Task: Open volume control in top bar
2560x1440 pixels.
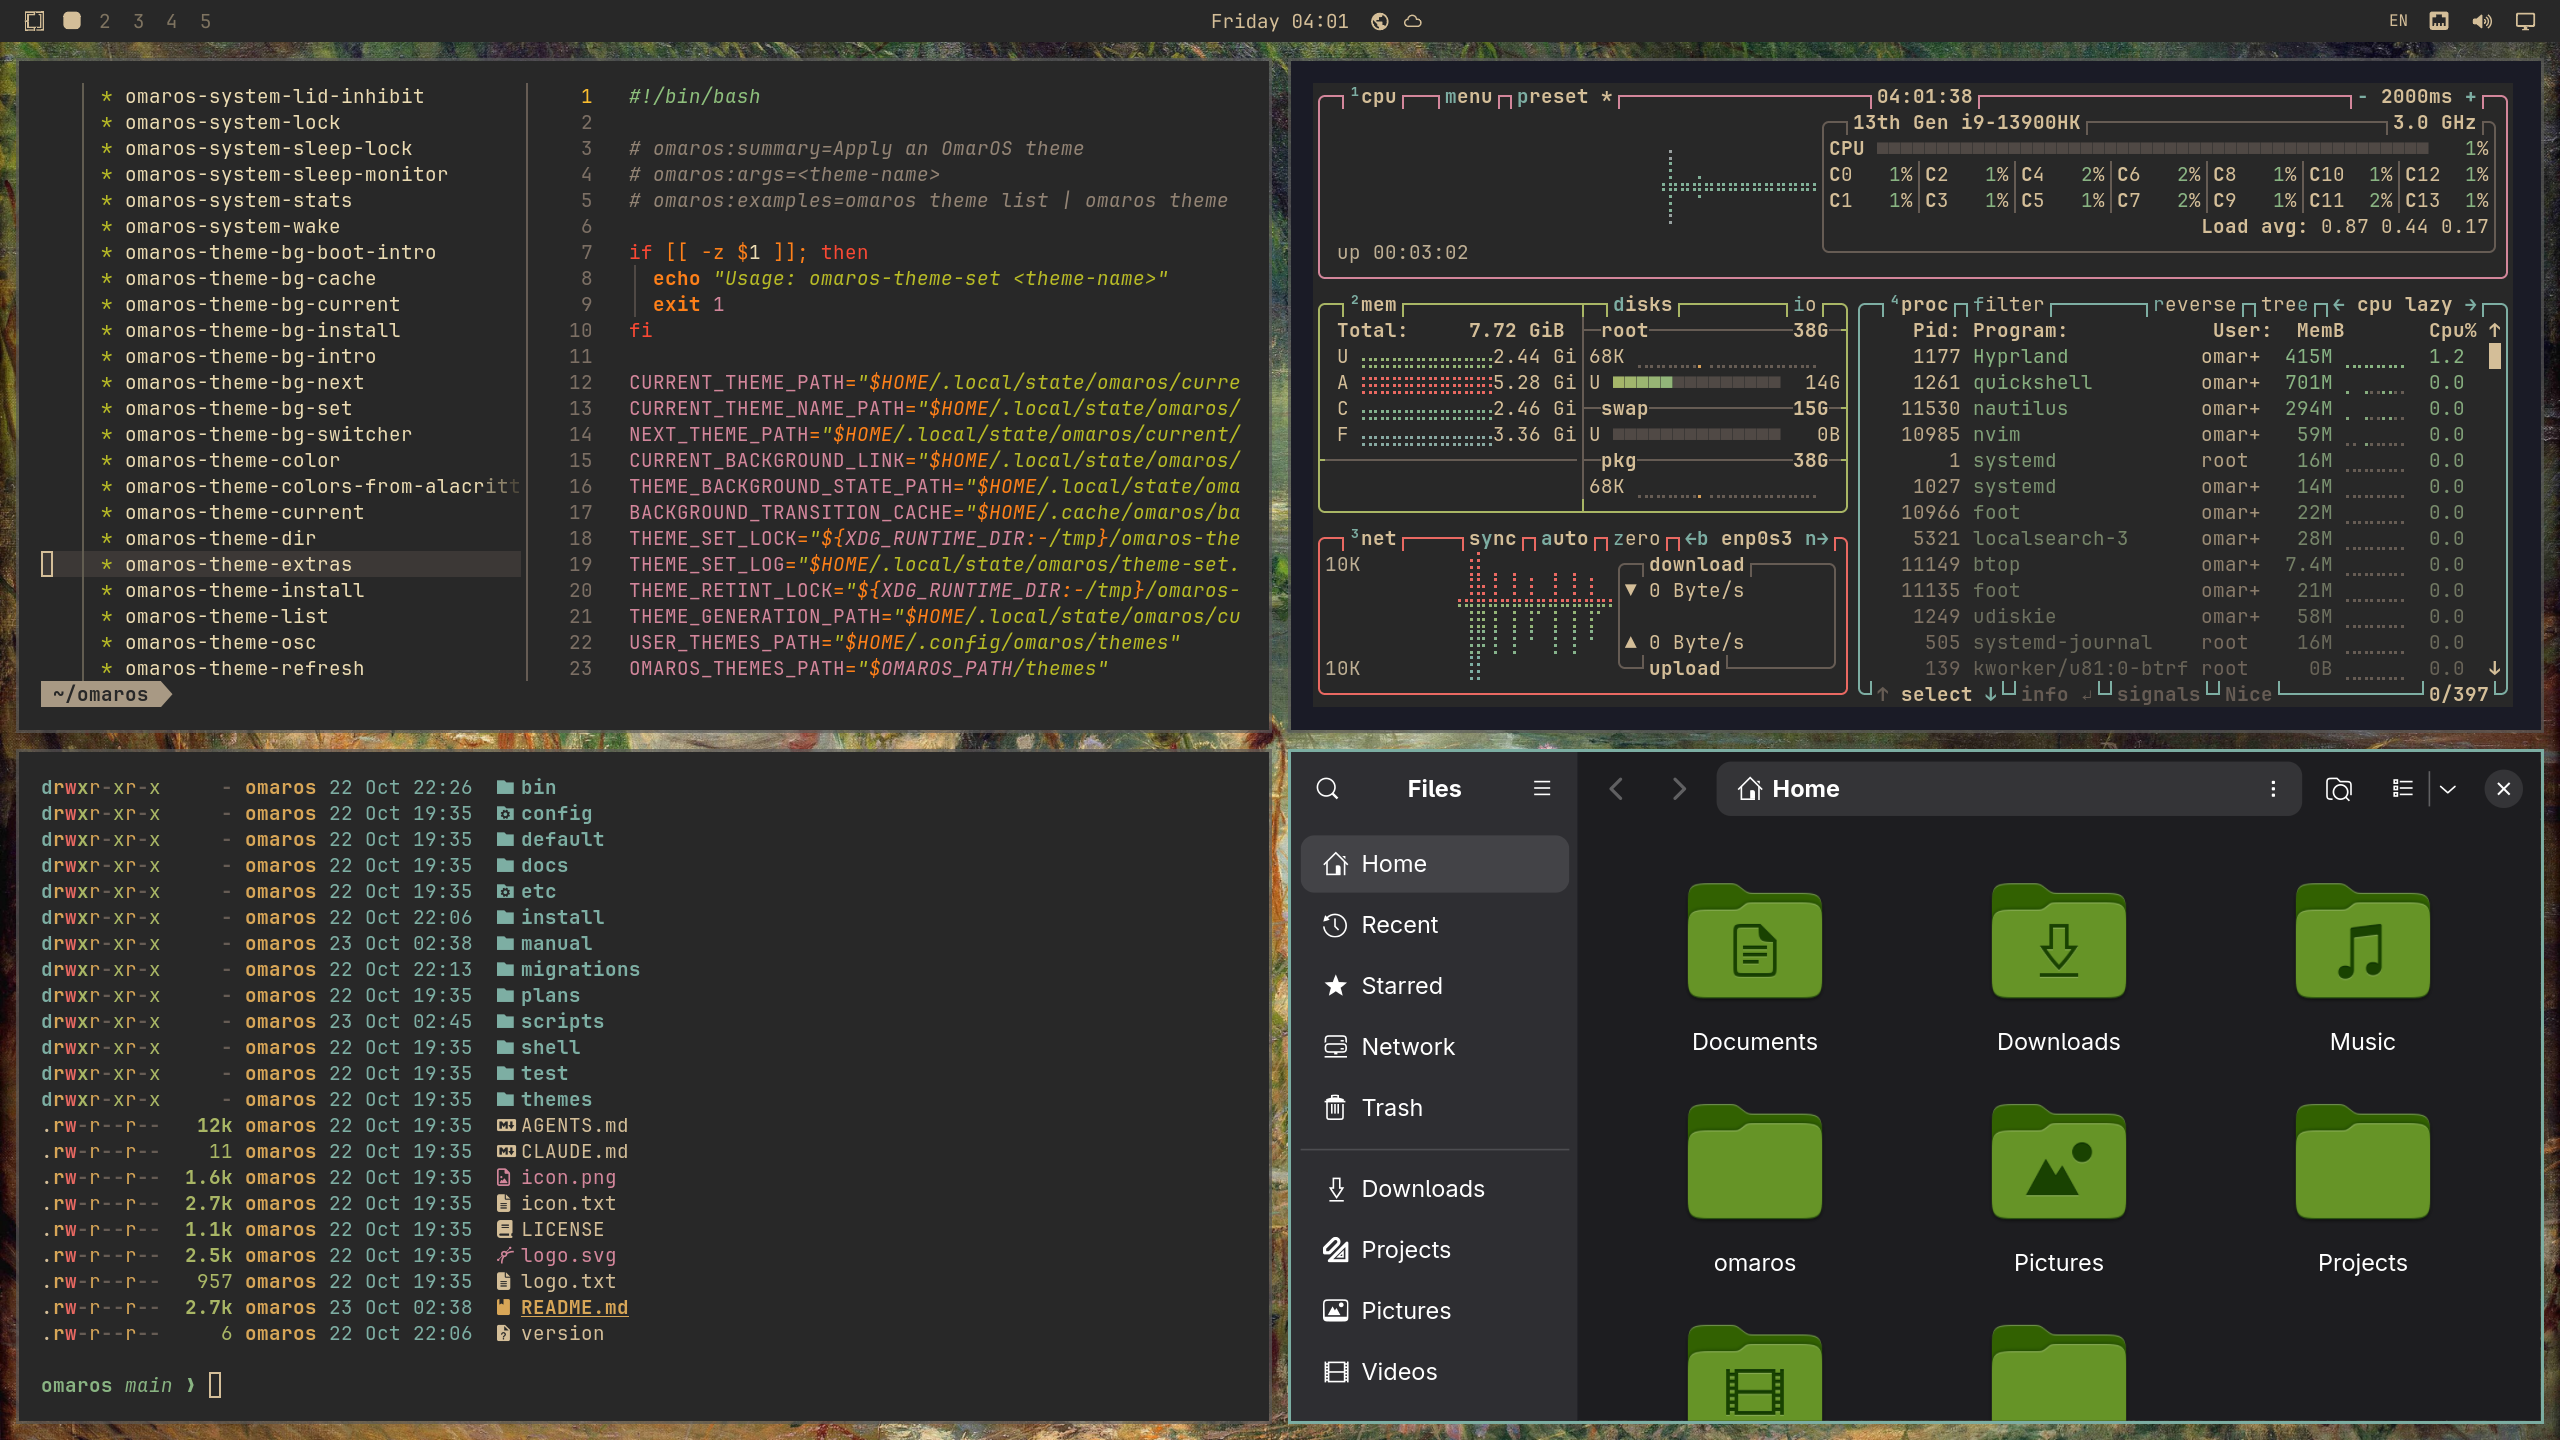Action: pyautogui.click(x=2481, y=21)
